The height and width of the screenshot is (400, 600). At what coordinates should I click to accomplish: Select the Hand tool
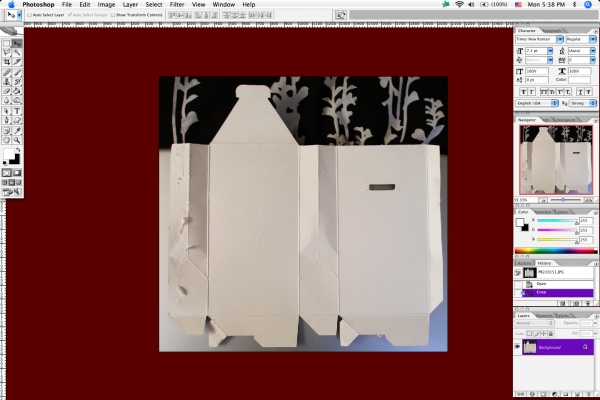[x=7, y=140]
